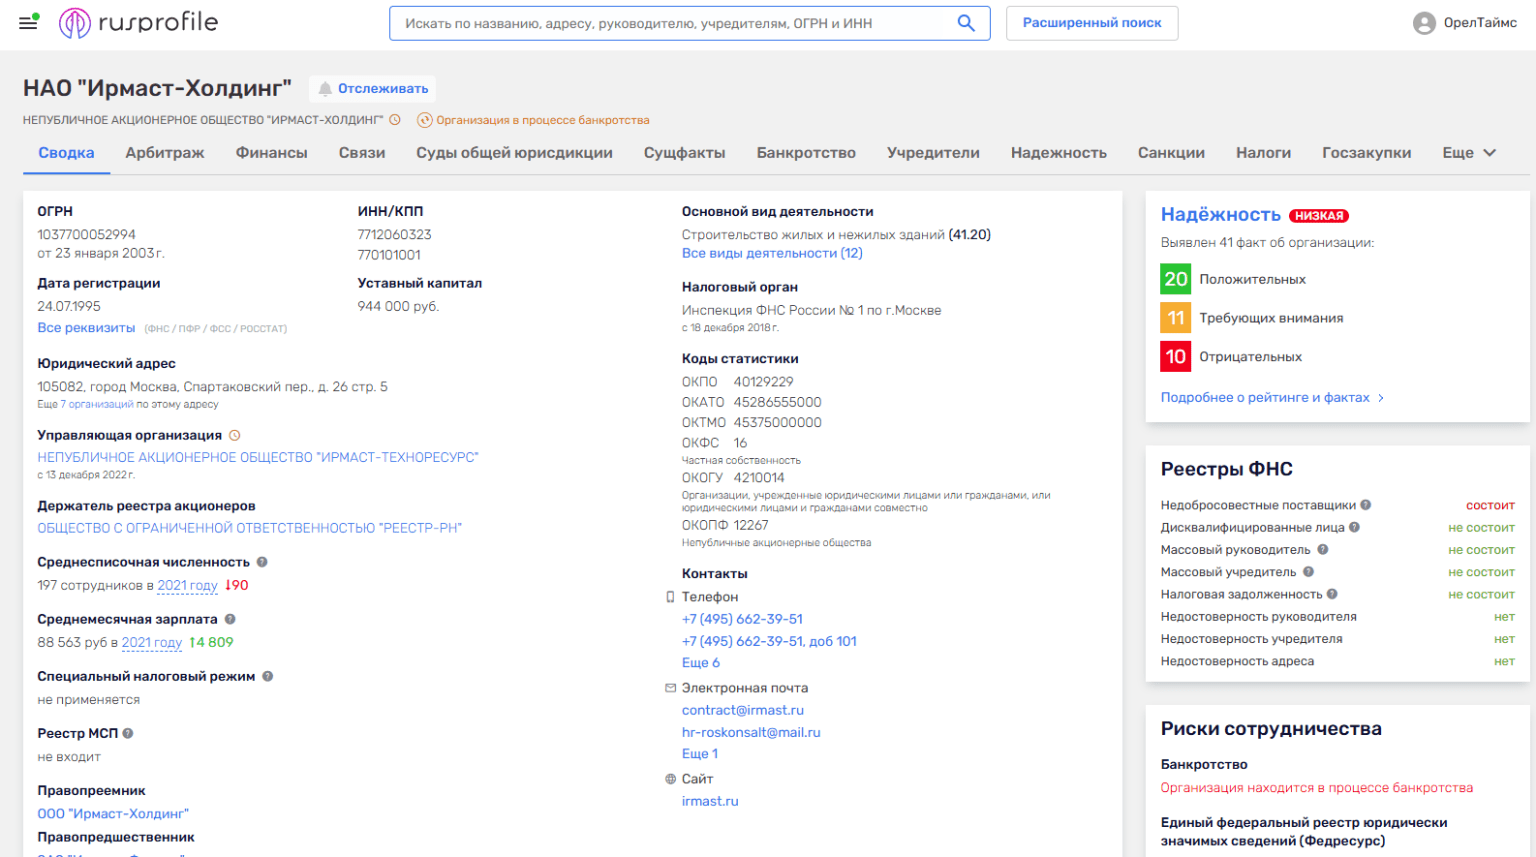The width and height of the screenshot is (1536, 857).
Task: Click the bankruptcy status icon
Action: [425, 120]
